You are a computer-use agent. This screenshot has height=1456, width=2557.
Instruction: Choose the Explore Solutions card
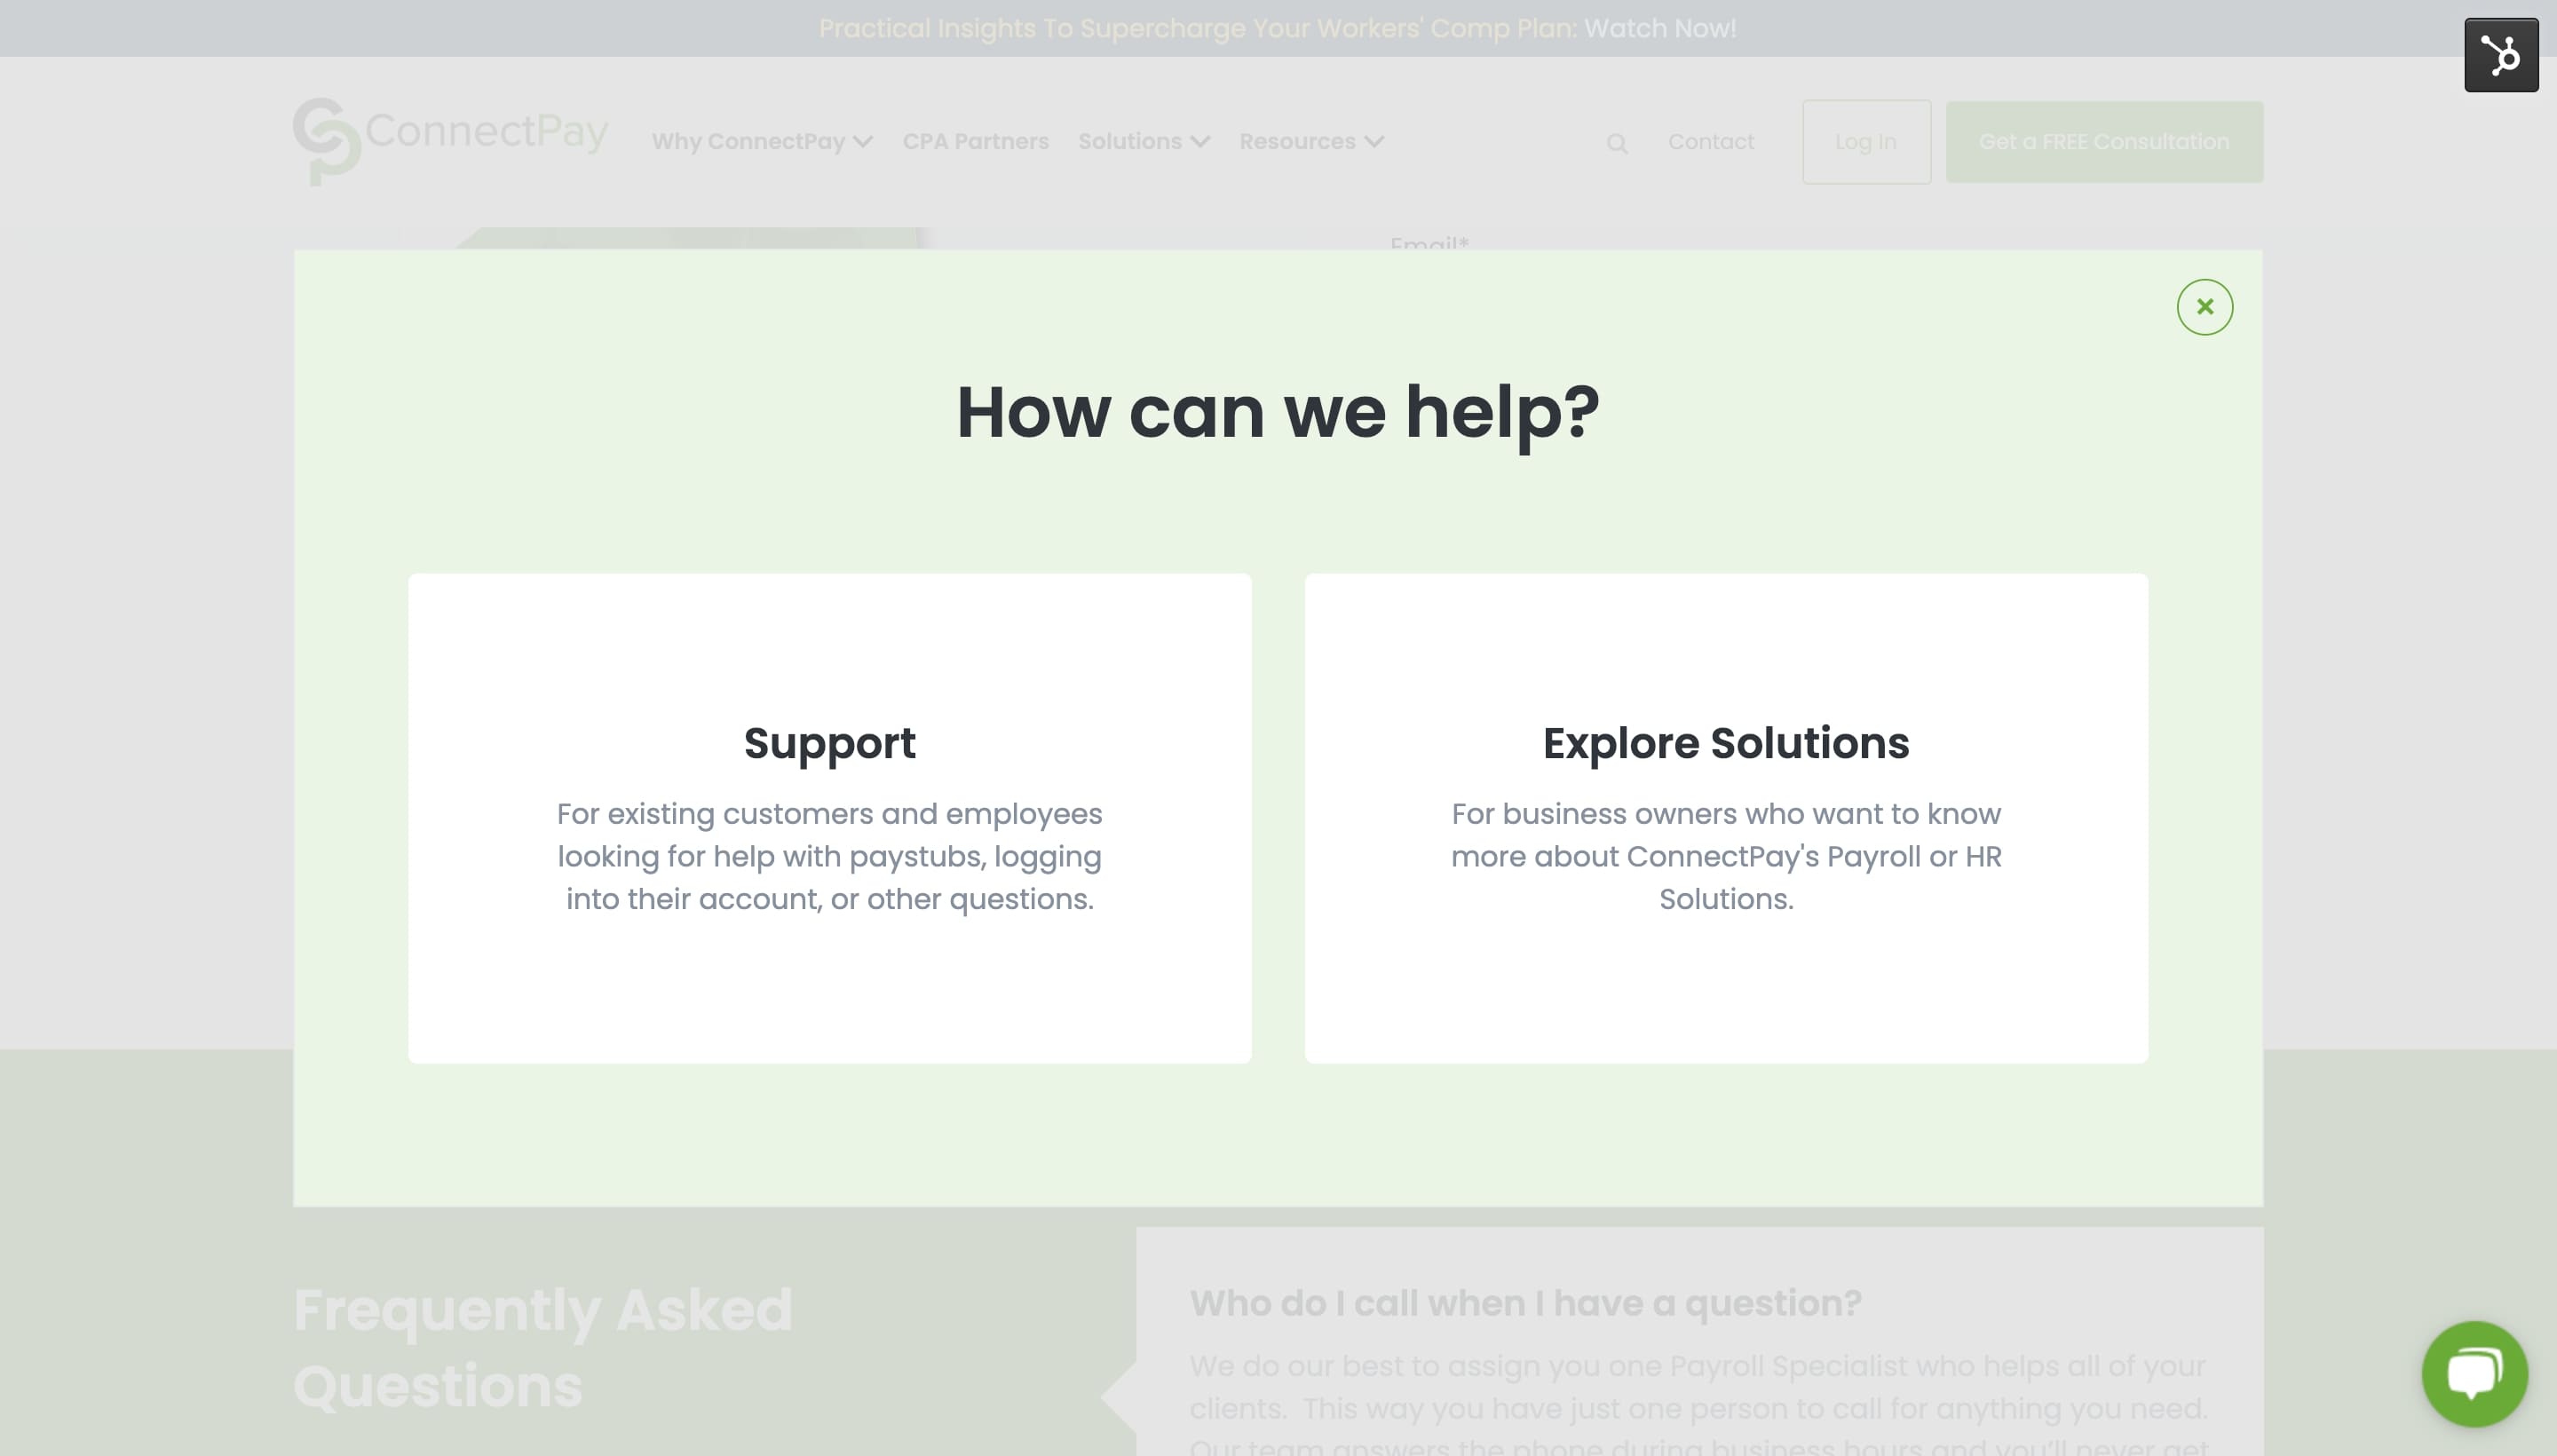[1726, 817]
